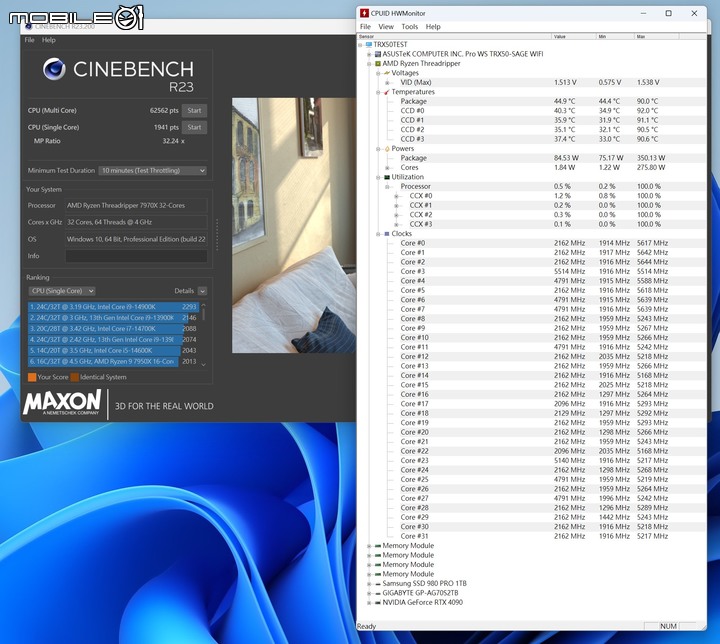This screenshot has height=644, width=720.
Task: Open File menu in Cinebench window
Action: 29,40
